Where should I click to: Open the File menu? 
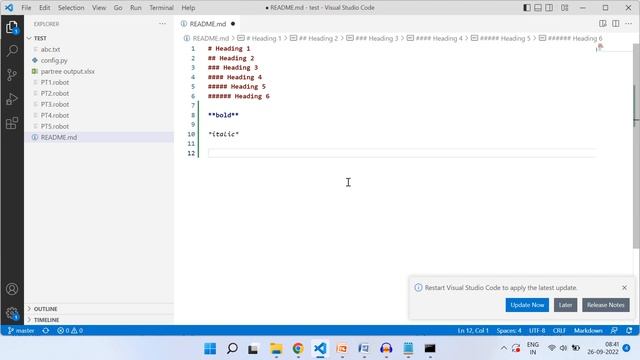(26, 8)
